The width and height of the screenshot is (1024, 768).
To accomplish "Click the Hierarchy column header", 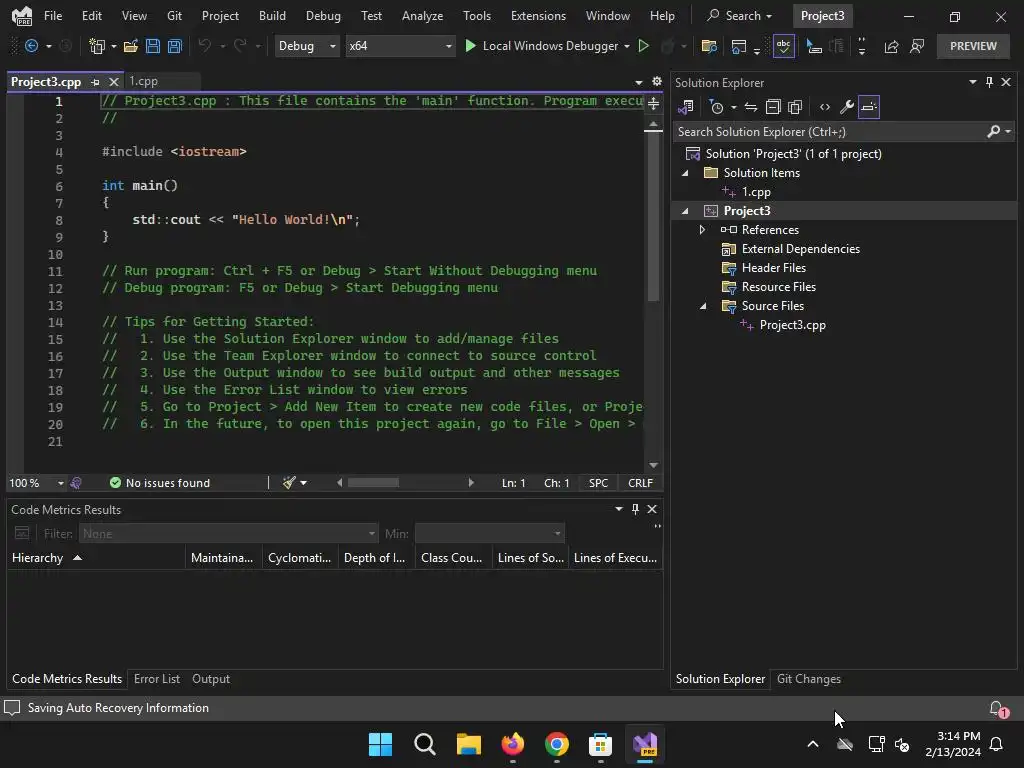I will pos(96,558).
